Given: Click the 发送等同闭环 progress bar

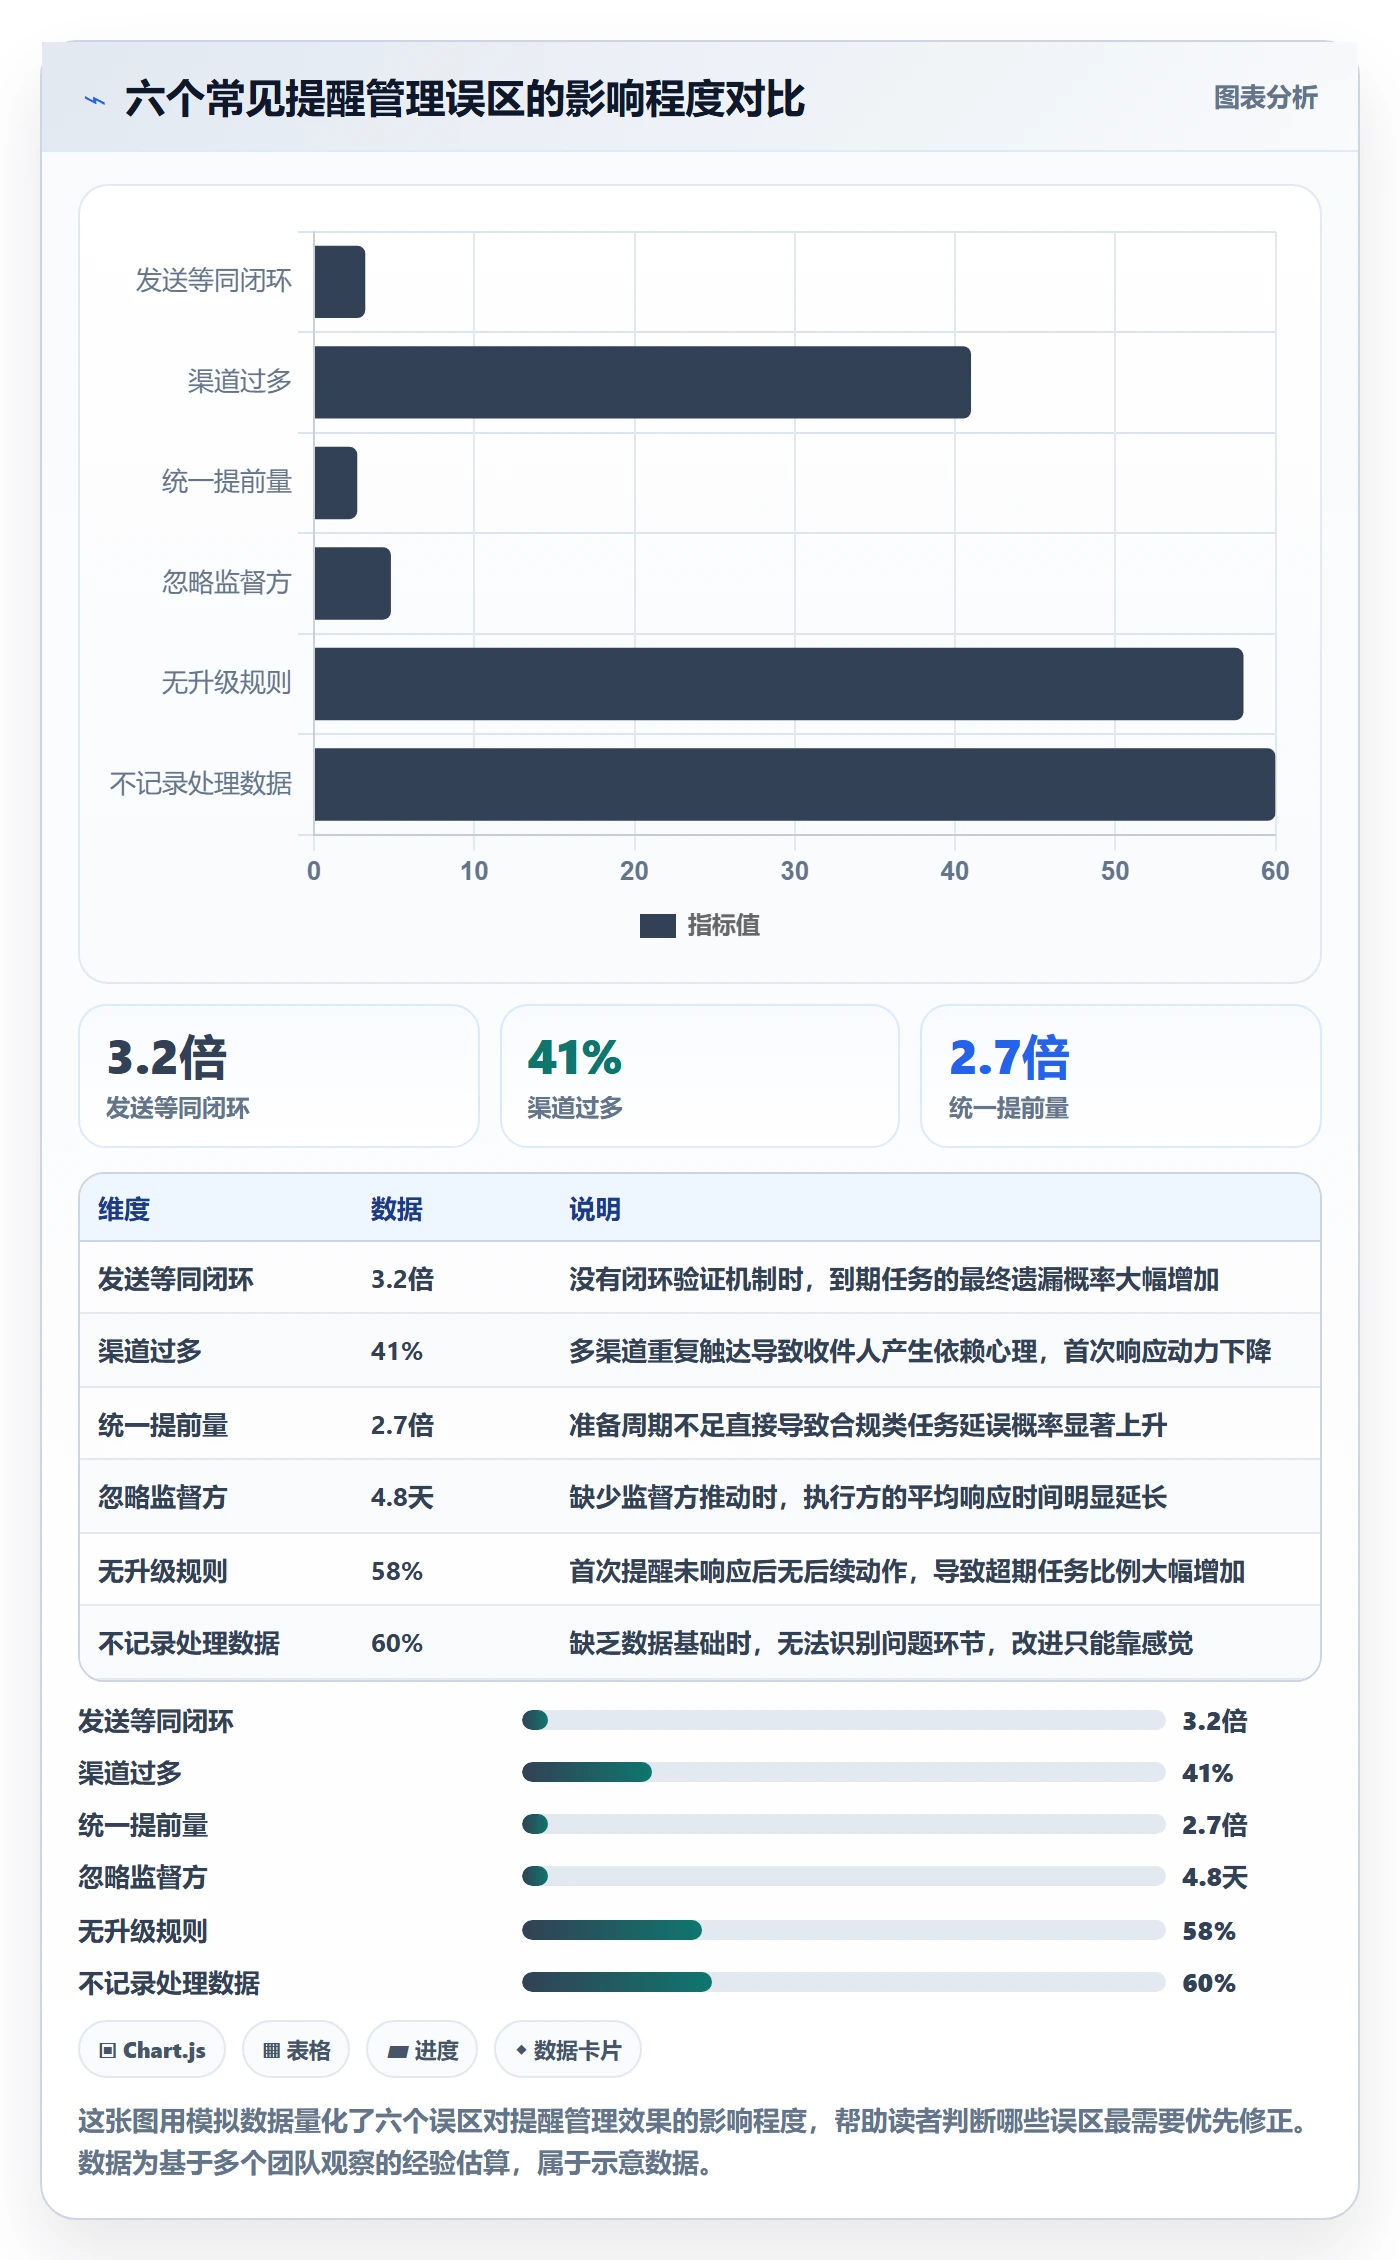Looking at the screenshot, I should tap(843, 1720).
